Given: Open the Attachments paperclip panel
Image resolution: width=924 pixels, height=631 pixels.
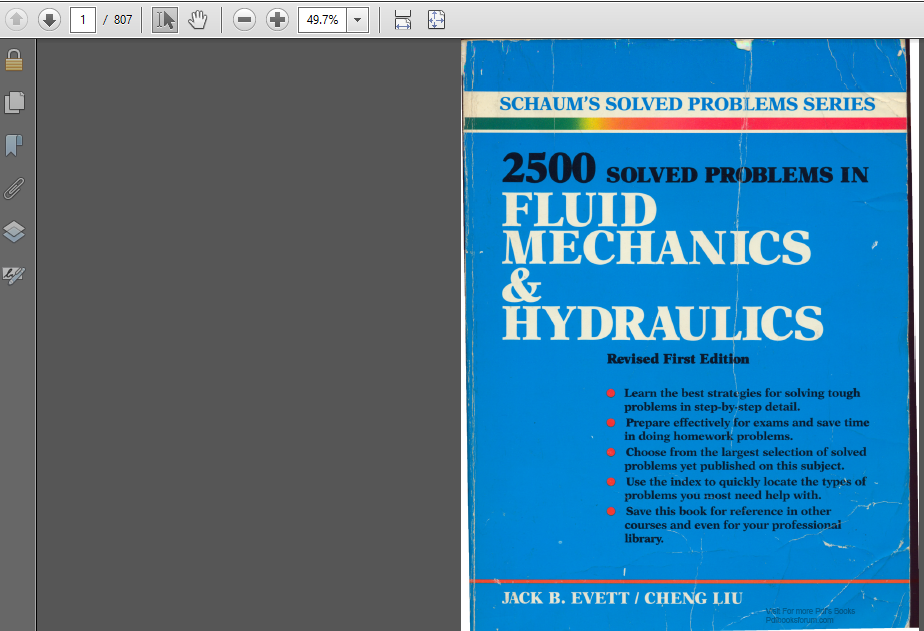Looking at the screenshot, I should point(14,189).
